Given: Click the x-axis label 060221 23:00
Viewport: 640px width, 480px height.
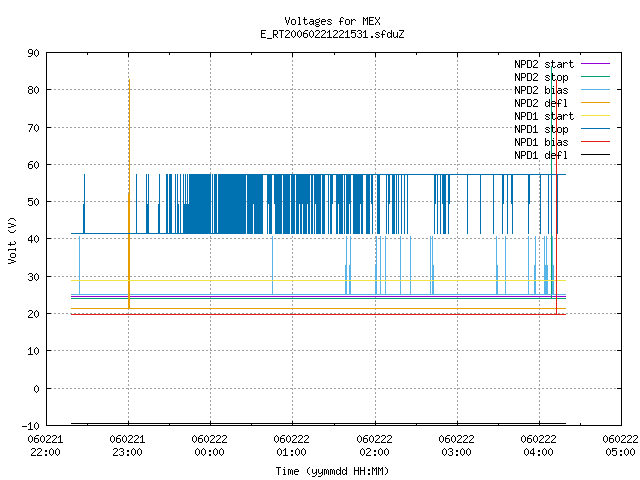Looking at the screenshot, I should (x=127, y=446).
